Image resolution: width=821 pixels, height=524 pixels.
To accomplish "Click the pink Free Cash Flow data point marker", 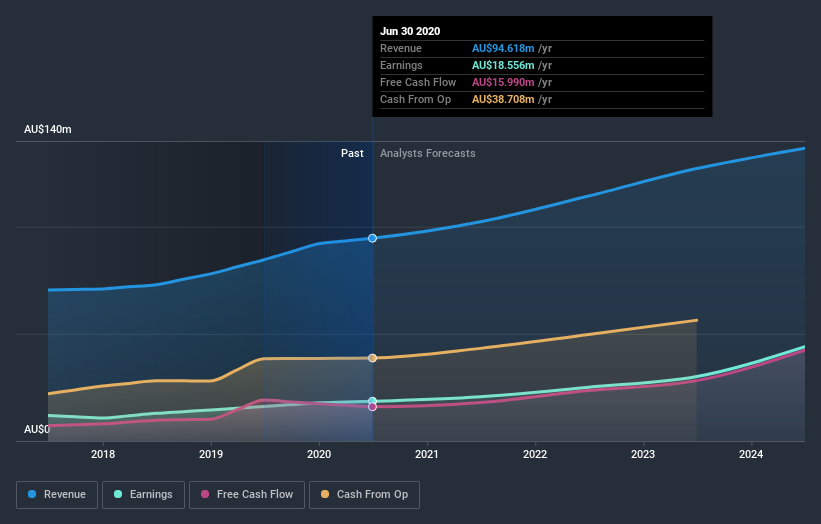I will point(372,407).
